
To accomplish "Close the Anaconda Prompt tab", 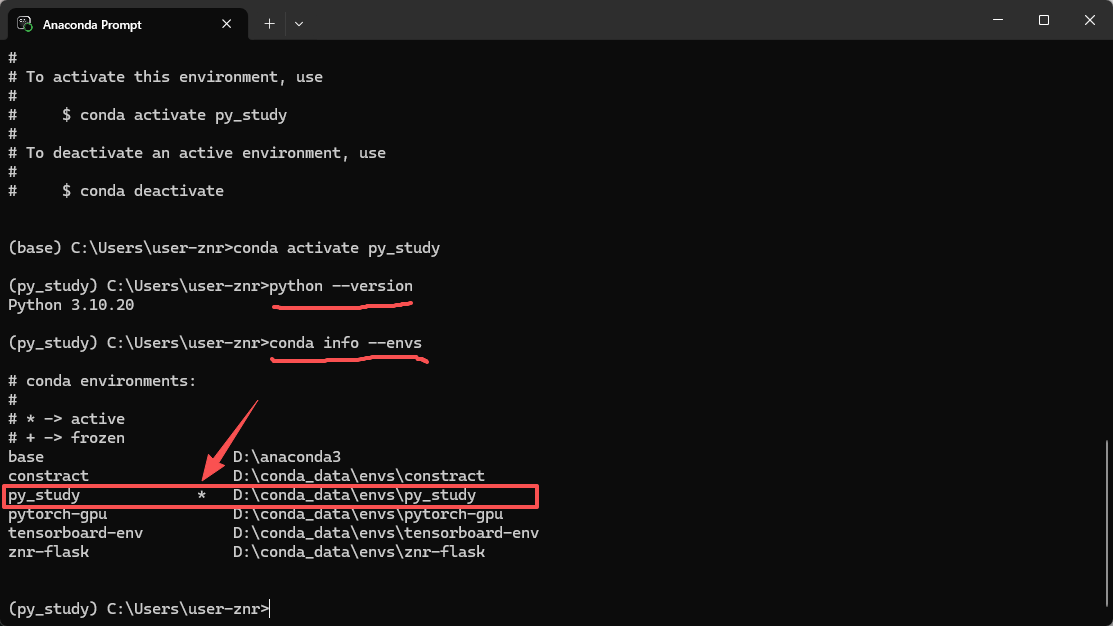I will [x=226, y=24].
